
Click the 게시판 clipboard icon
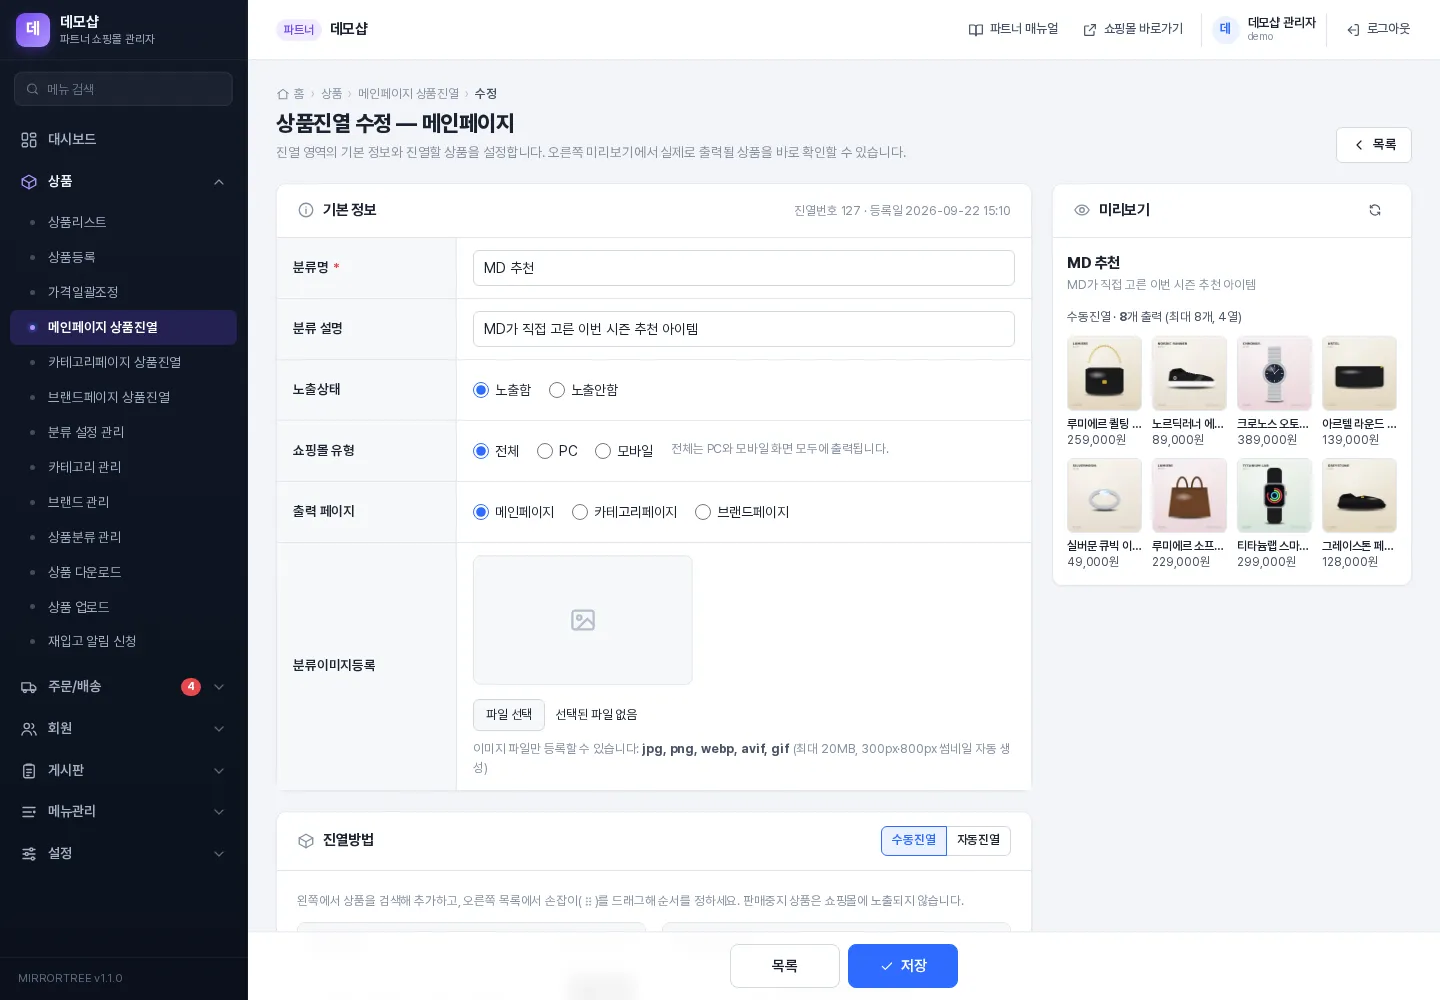[29, 771]
